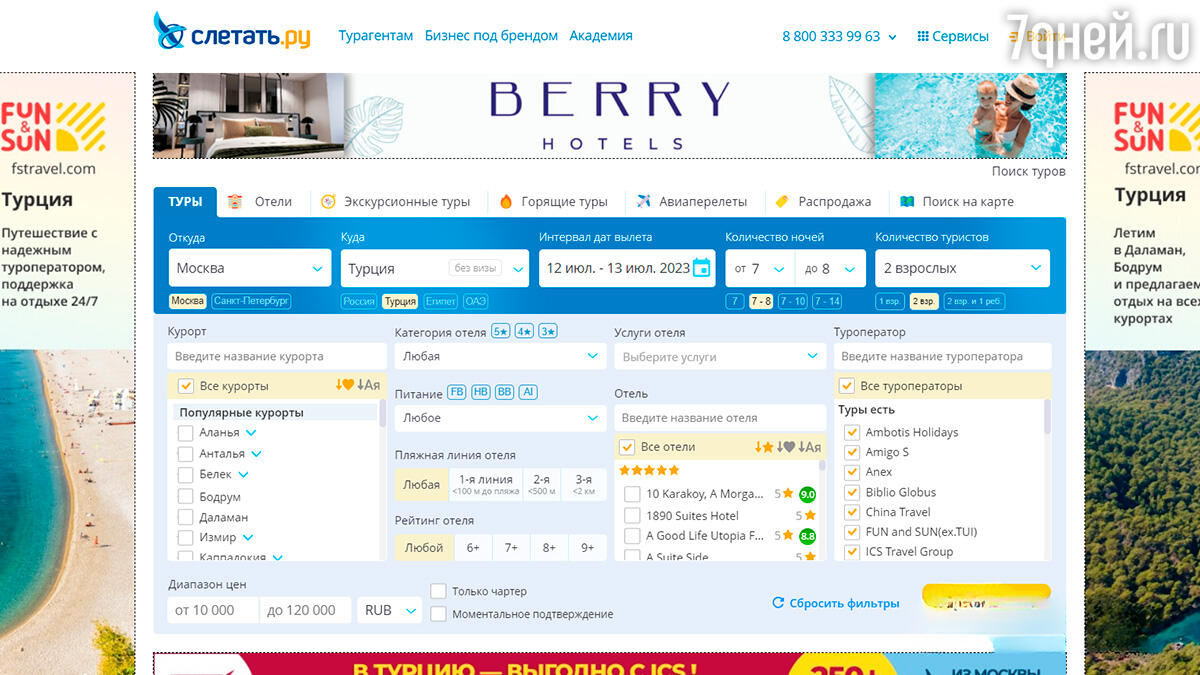Switch to the ТУРЫ tab

click(x=185, y=201)
